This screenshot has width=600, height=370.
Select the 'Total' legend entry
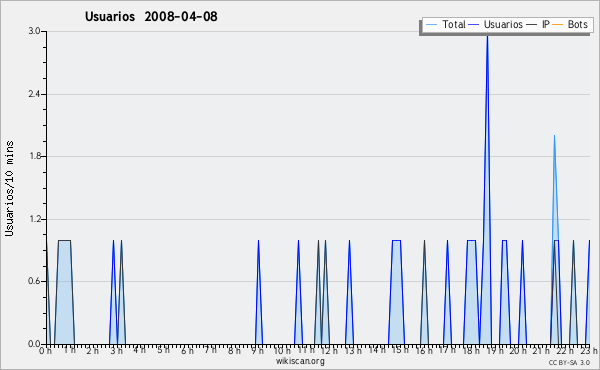tap(445, 24)
